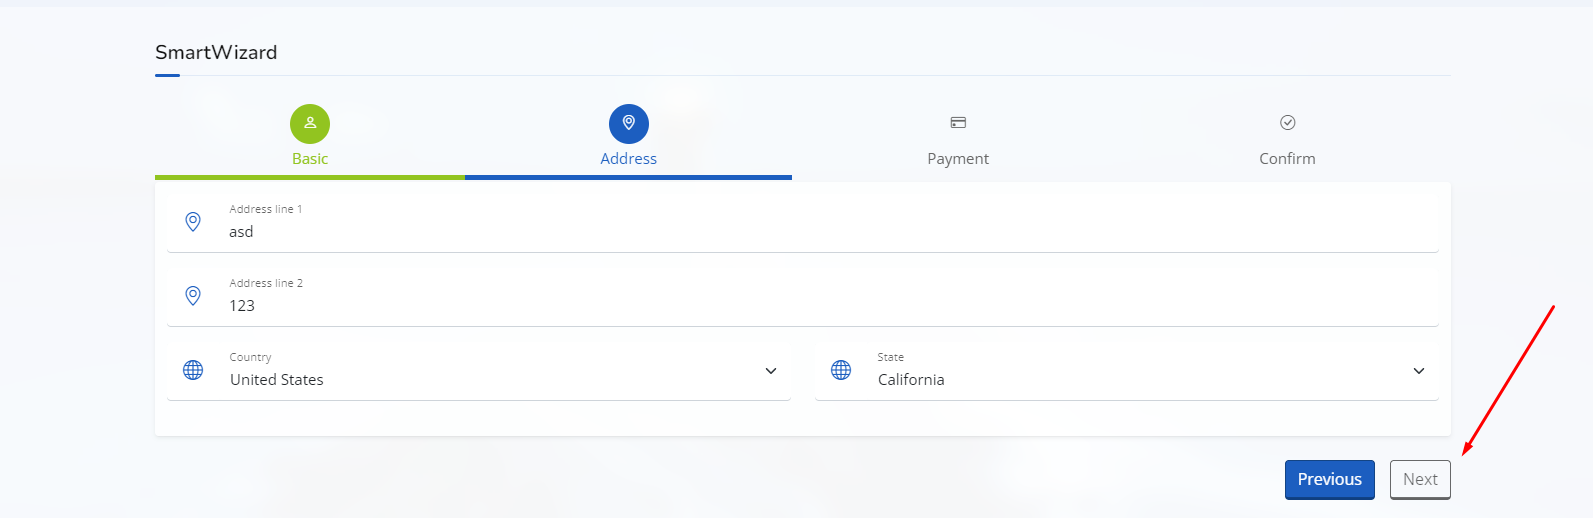Click the blue location pin step icon
Screen dimensions: 1593x518
tap(629, 123)
